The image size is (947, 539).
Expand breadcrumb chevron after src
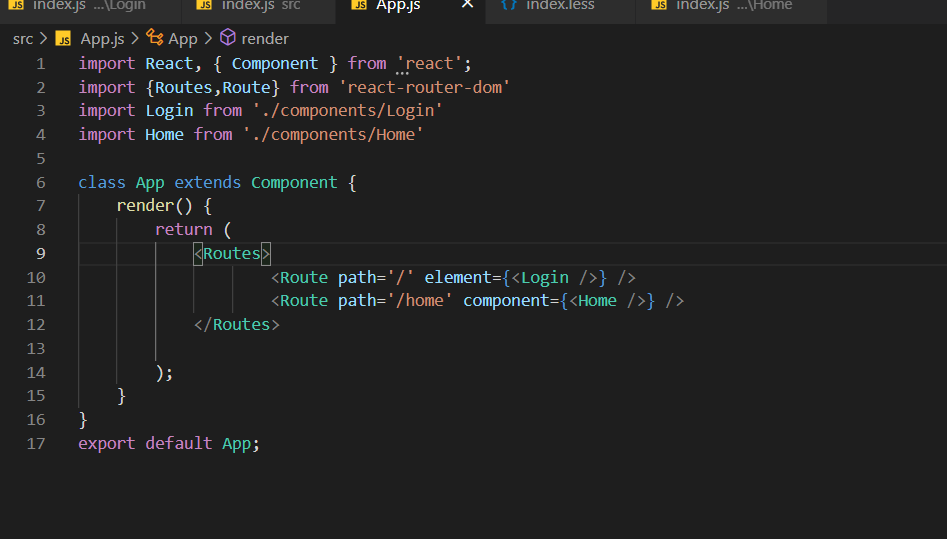(x=43, y=39)
